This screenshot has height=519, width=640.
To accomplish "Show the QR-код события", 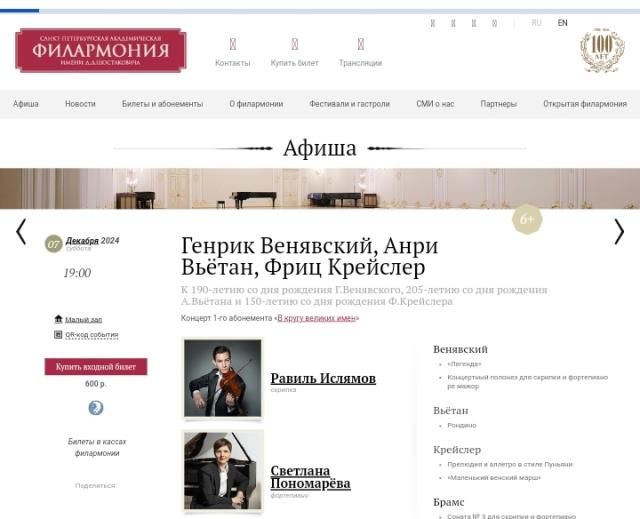I will [x=92, y=335].
